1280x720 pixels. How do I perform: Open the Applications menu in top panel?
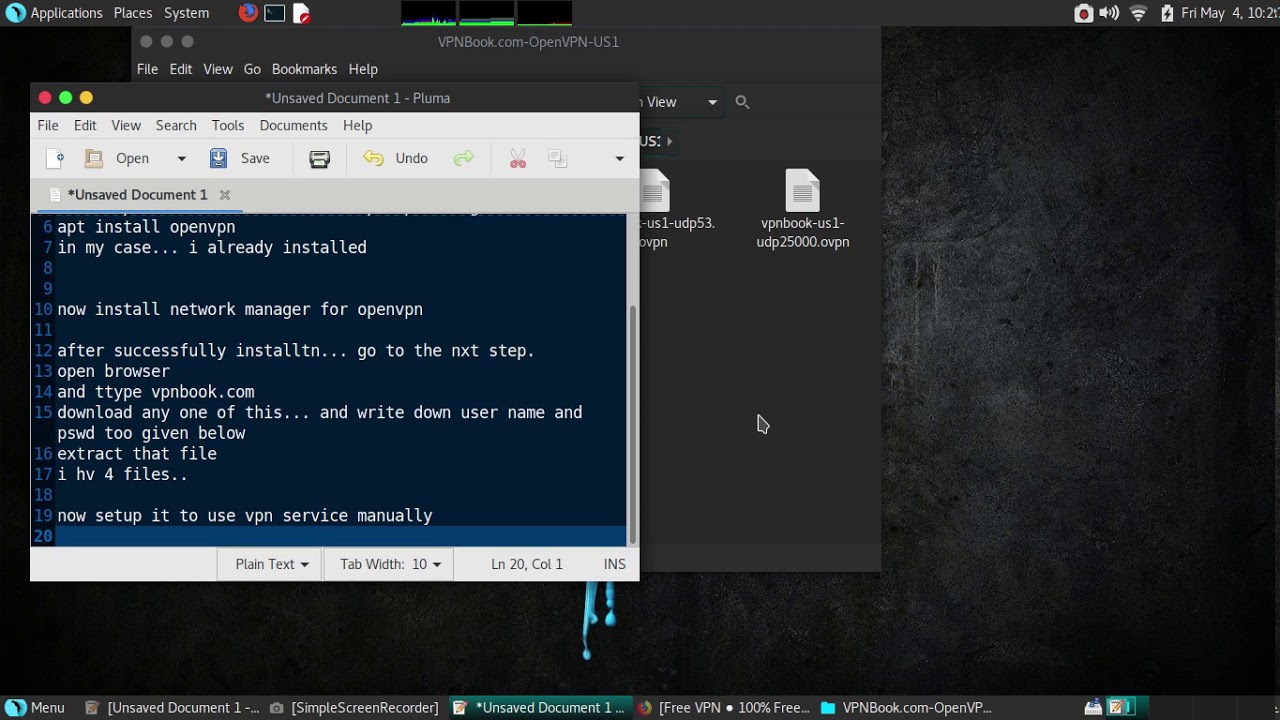67,13
